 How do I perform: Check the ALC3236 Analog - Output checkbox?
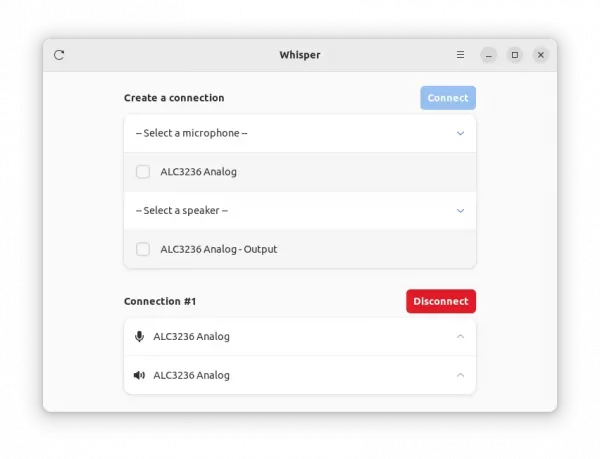pos(143,249)
